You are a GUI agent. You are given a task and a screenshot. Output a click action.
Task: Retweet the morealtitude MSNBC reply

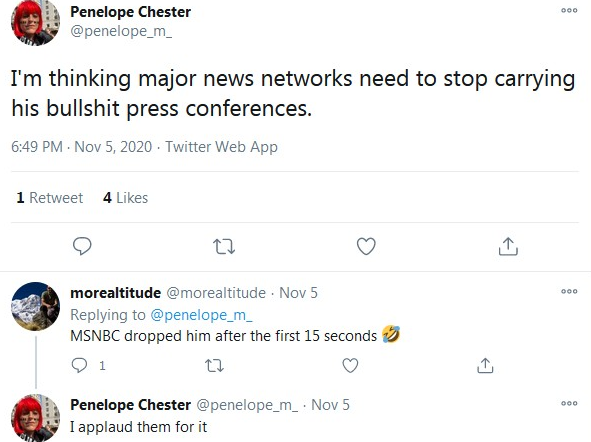coord(214,366)
